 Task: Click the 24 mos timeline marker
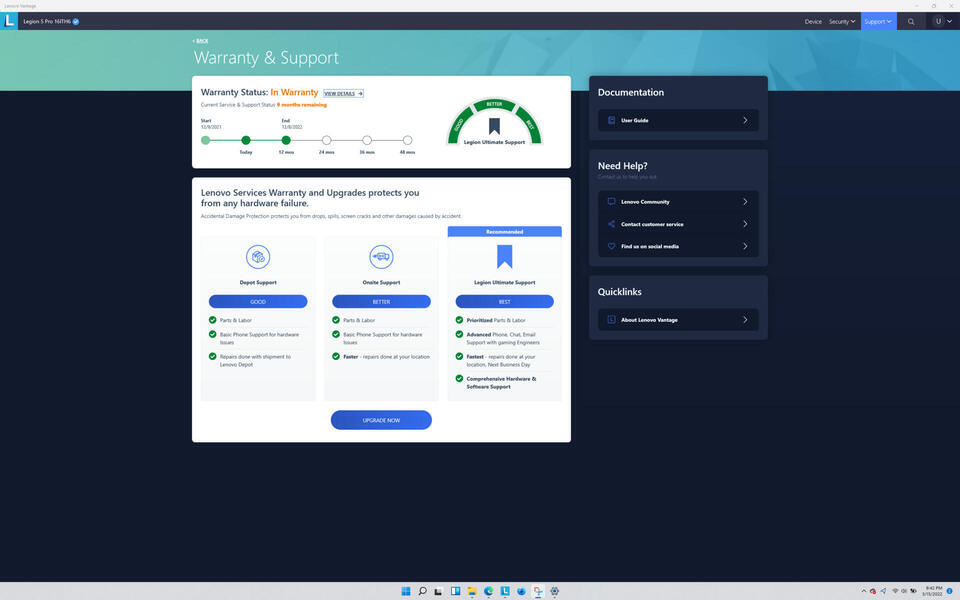[326, 140]
